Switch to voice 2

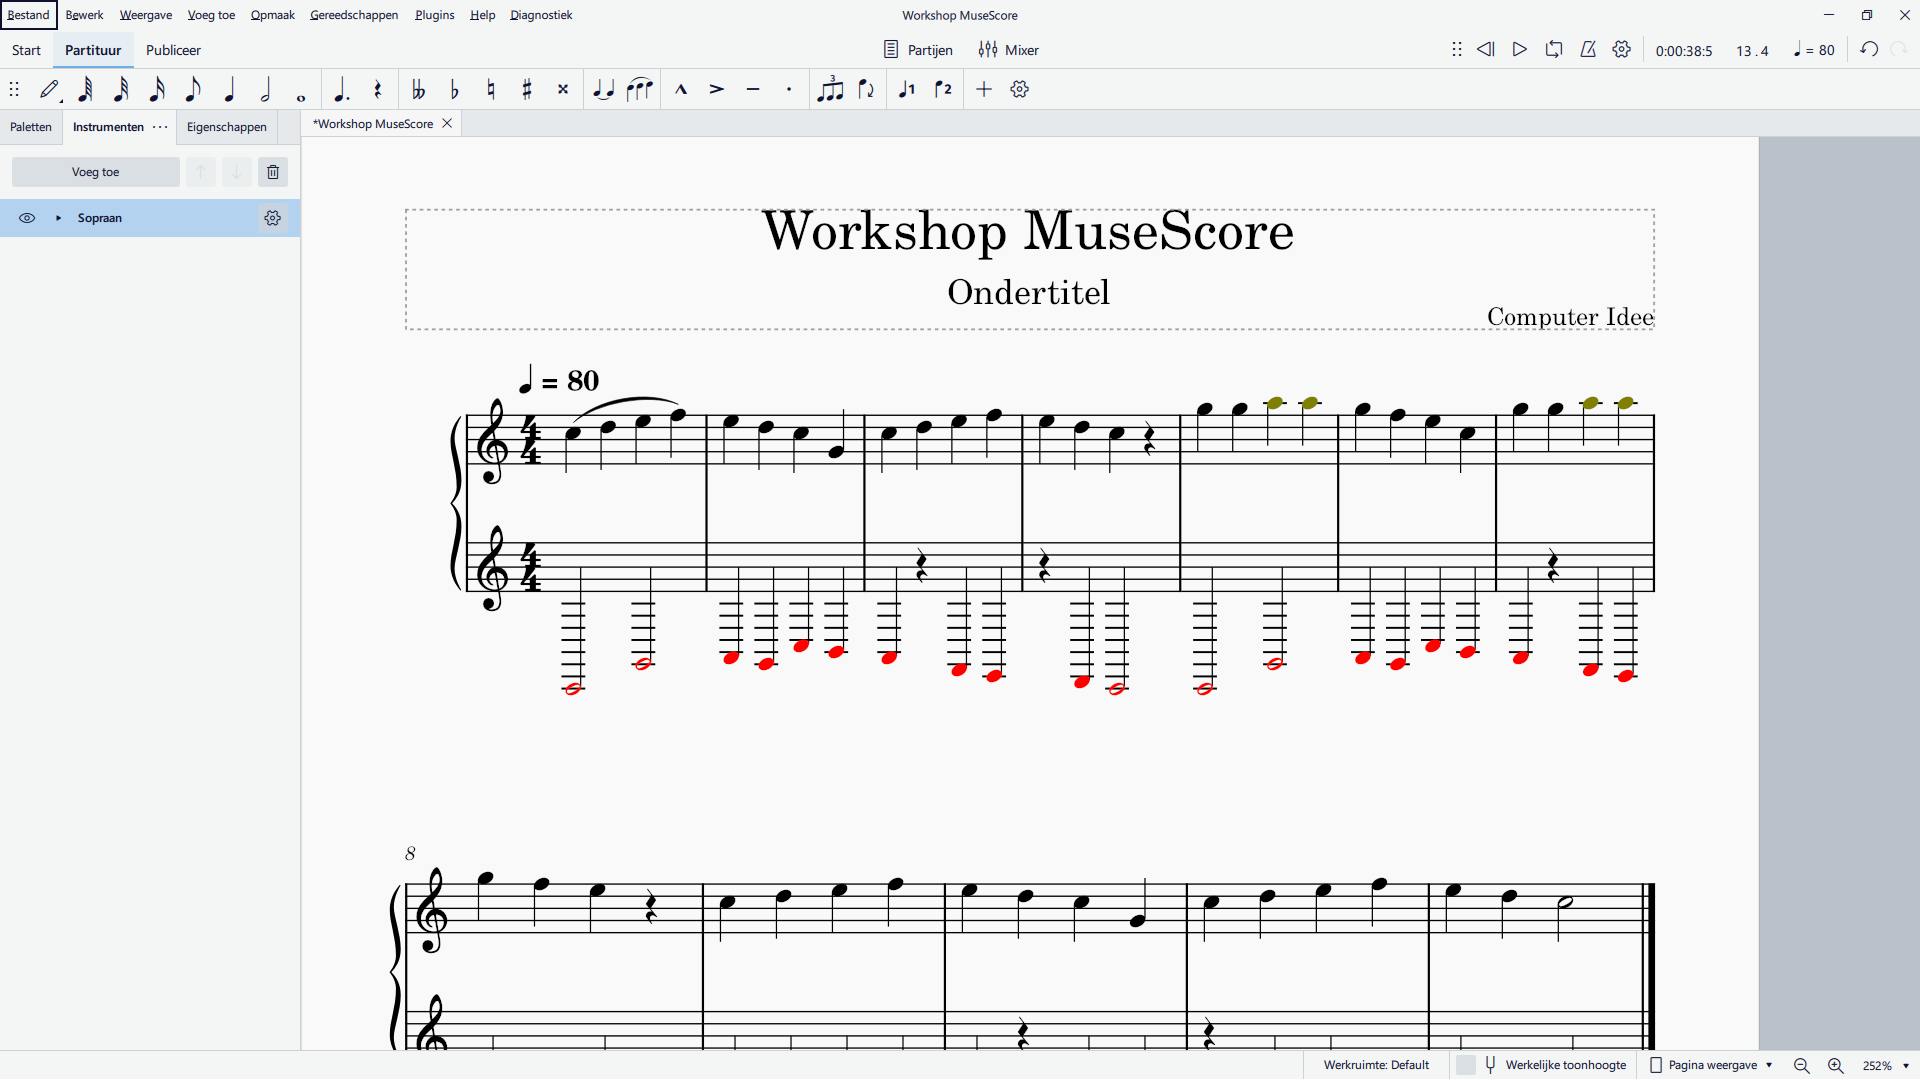pos(943,90)
